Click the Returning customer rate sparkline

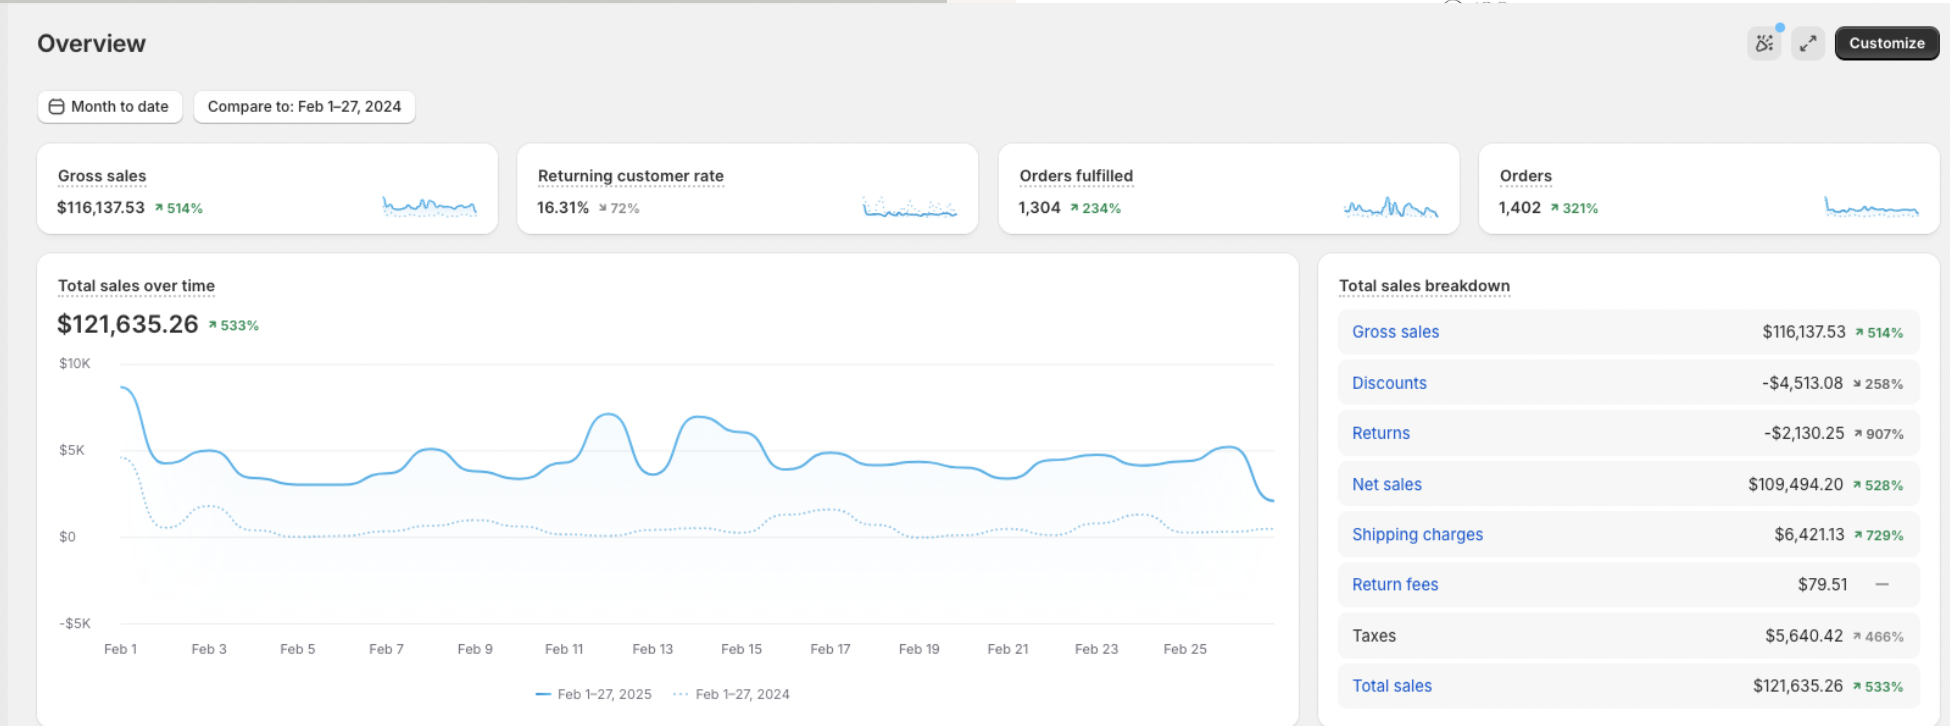click(910, 207)
